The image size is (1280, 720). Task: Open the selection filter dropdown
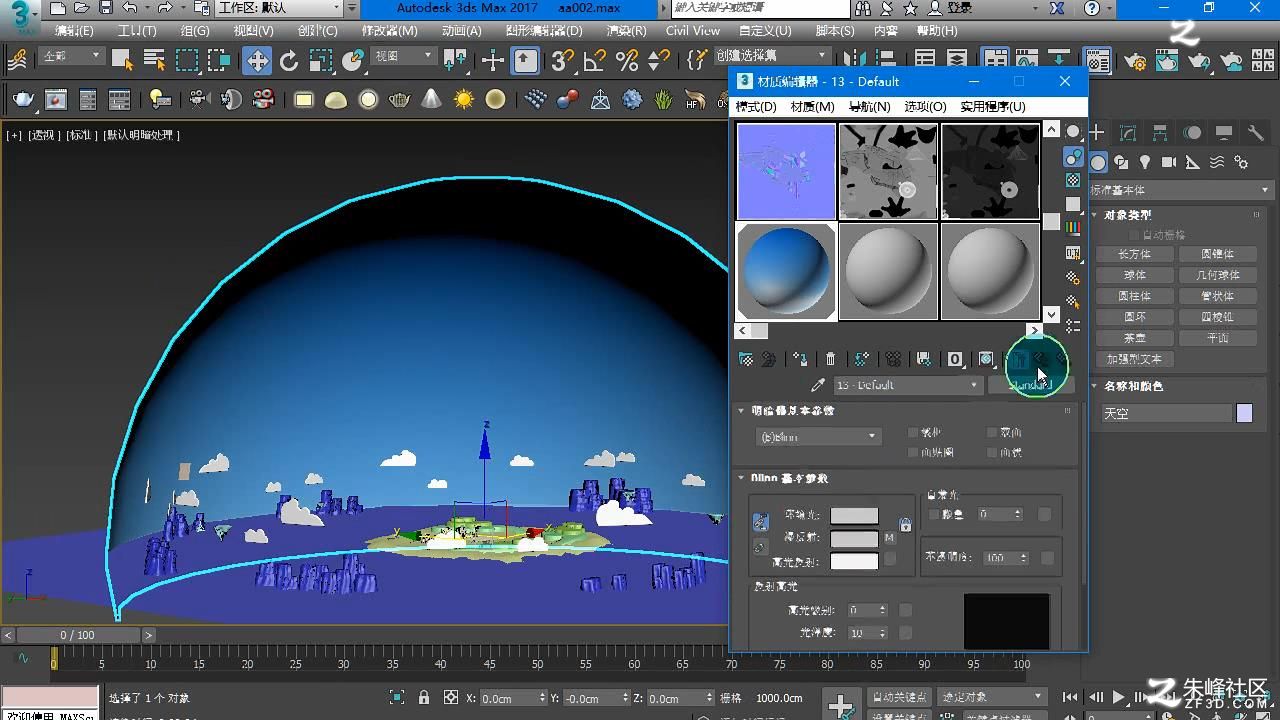tap(71, 57)
